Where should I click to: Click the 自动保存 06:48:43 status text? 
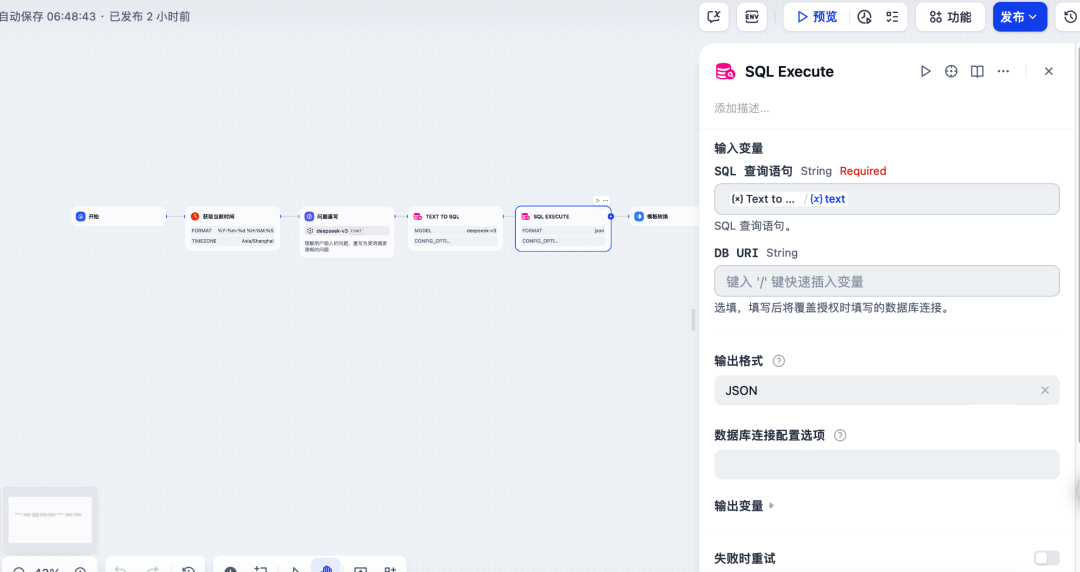coord(48,17)
